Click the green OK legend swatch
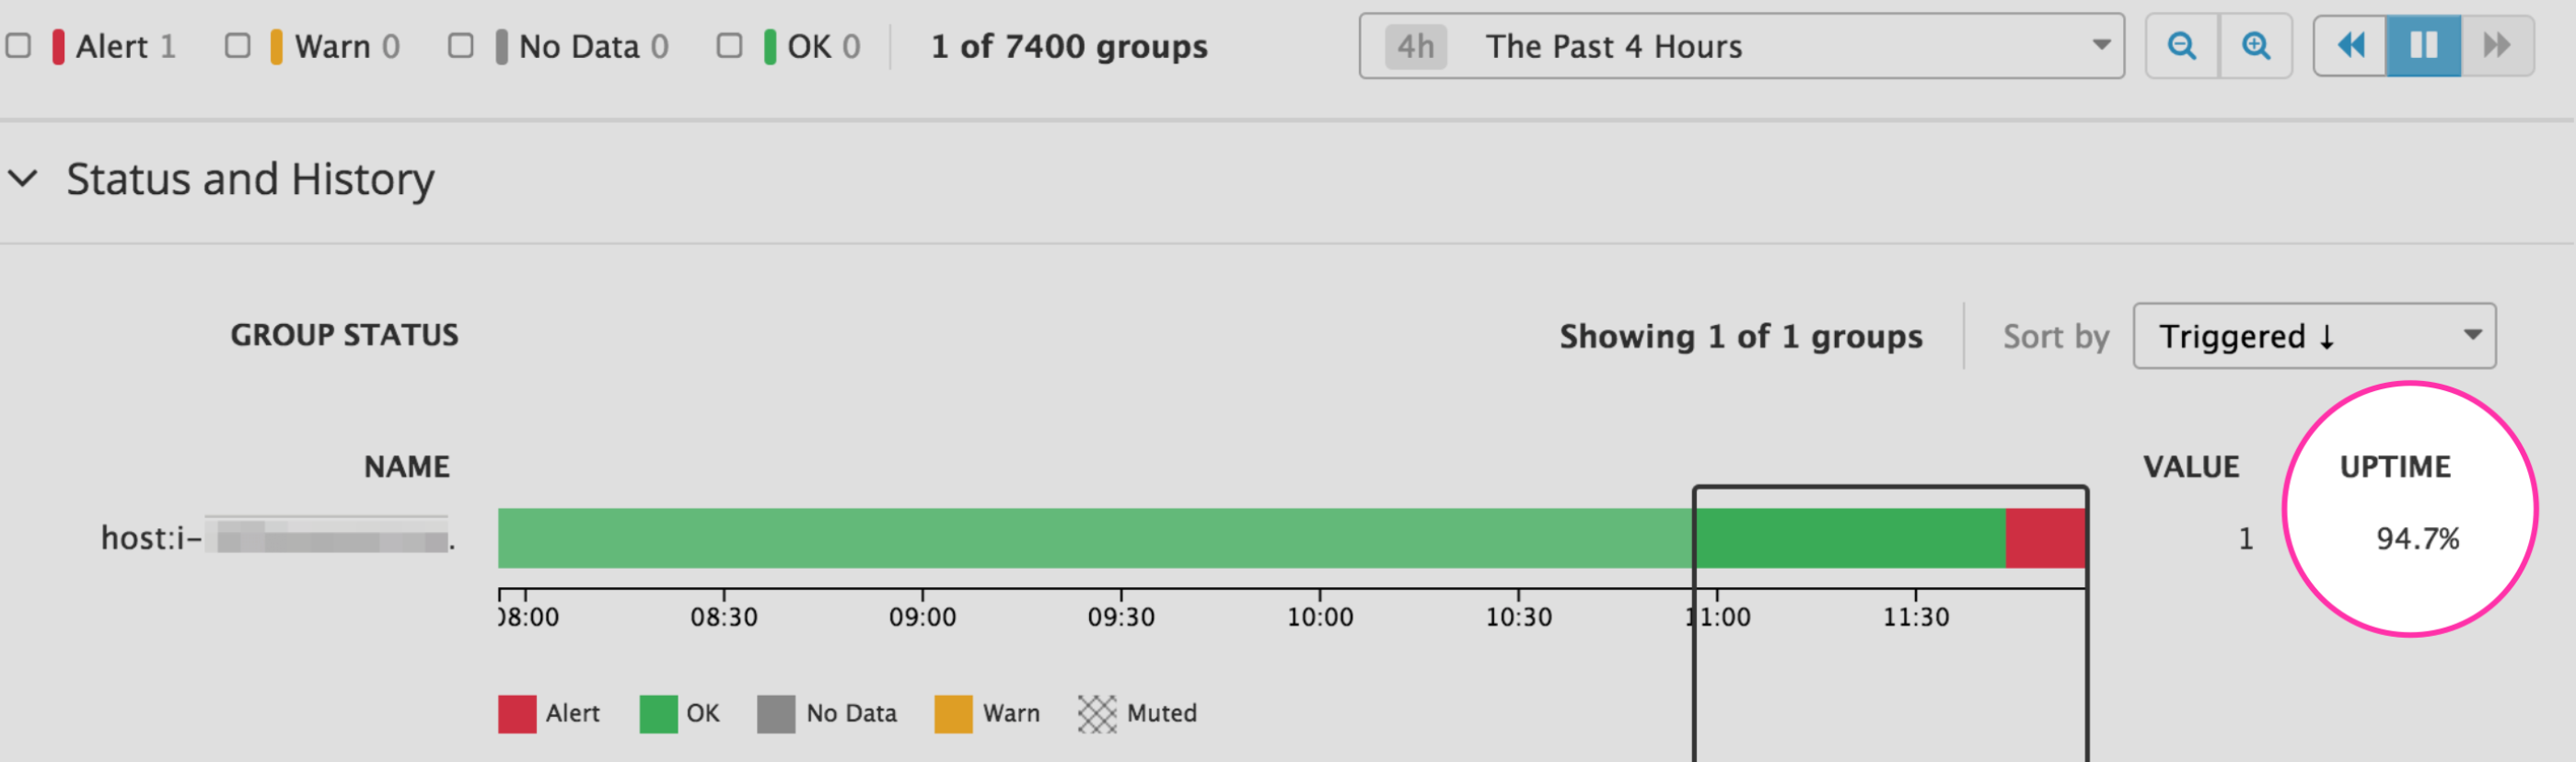 pyautogui.click(x=659, y=713)
